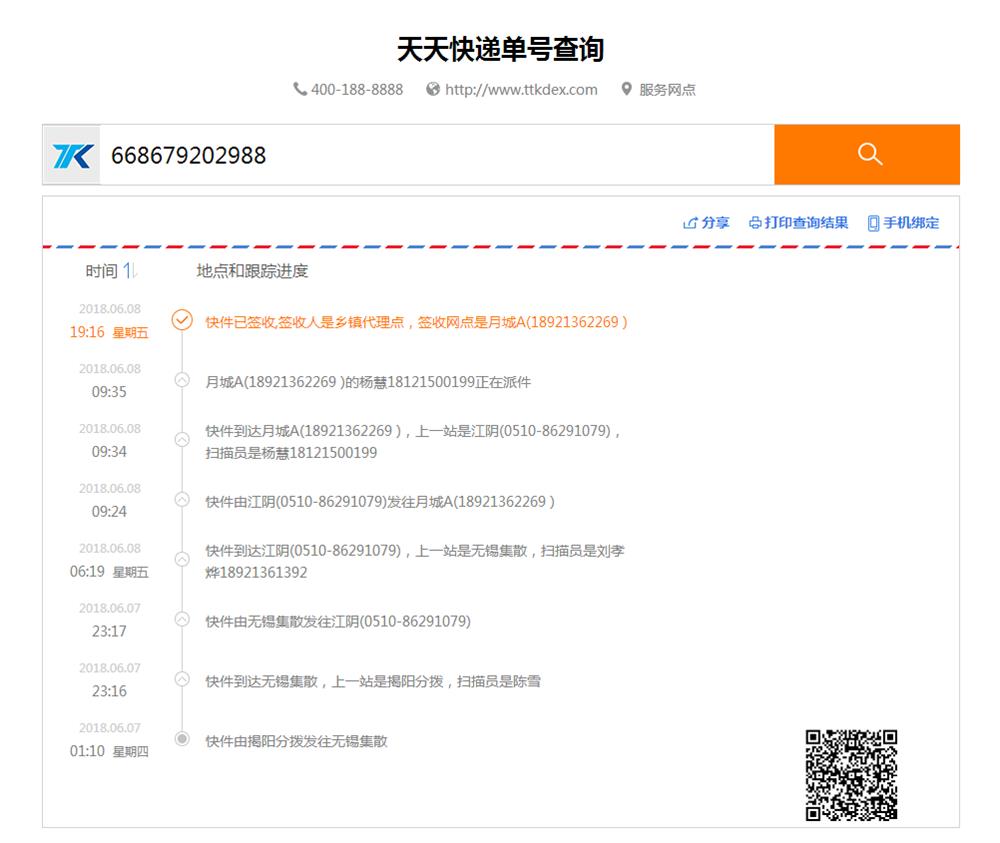The image size is (1000, 843).
Task: Click the 地点和跟踪进度 column header
Action: 252,271
